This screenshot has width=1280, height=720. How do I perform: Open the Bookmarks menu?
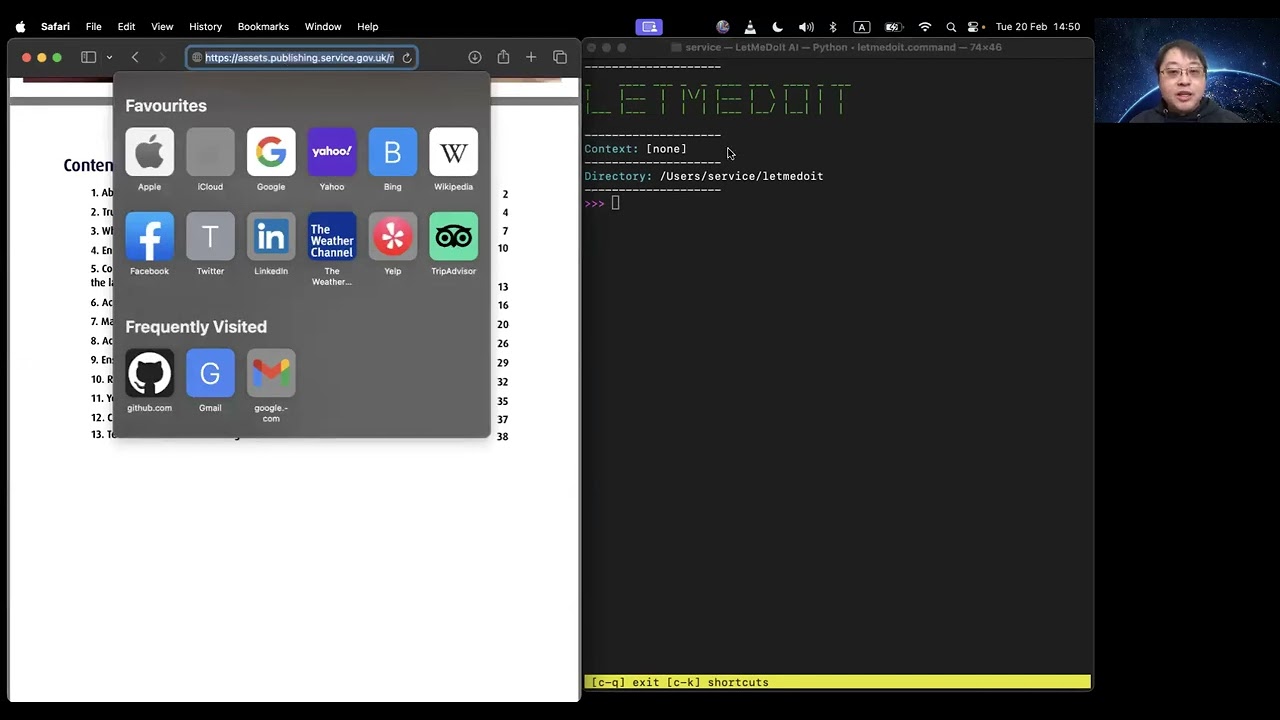tap(263, 27)
